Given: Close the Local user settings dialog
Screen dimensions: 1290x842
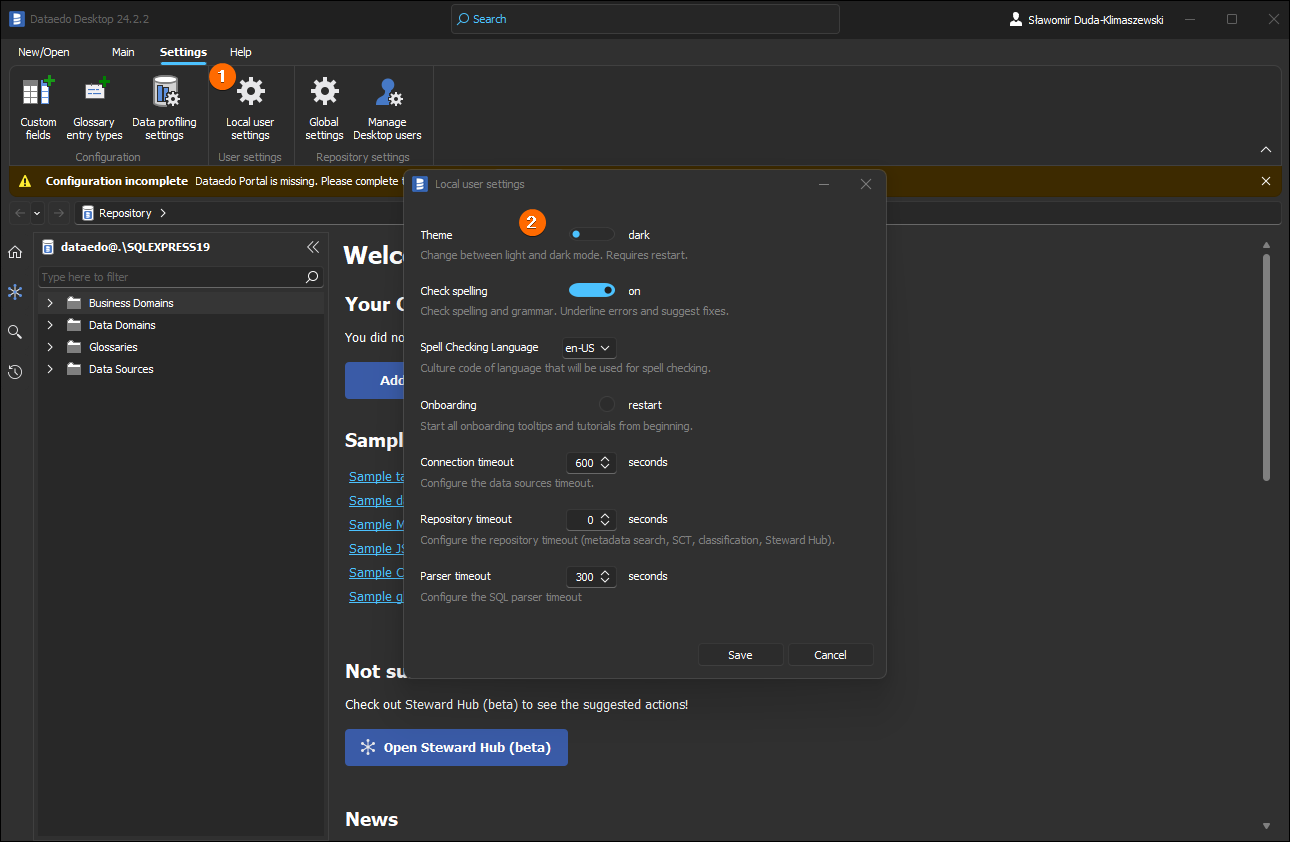Looking at the screenshot, I should 866,184.
